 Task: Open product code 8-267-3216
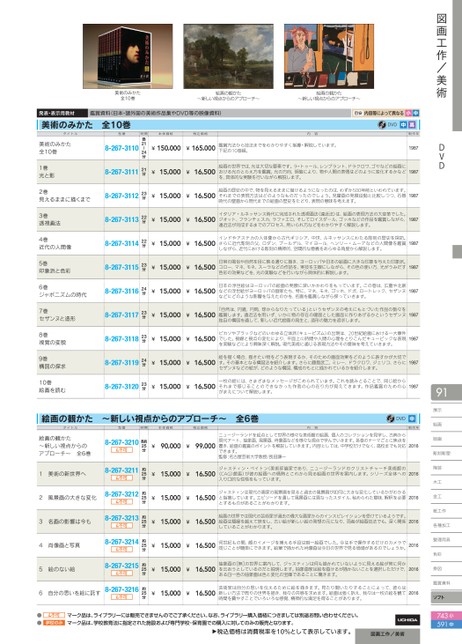pos(122,589)
